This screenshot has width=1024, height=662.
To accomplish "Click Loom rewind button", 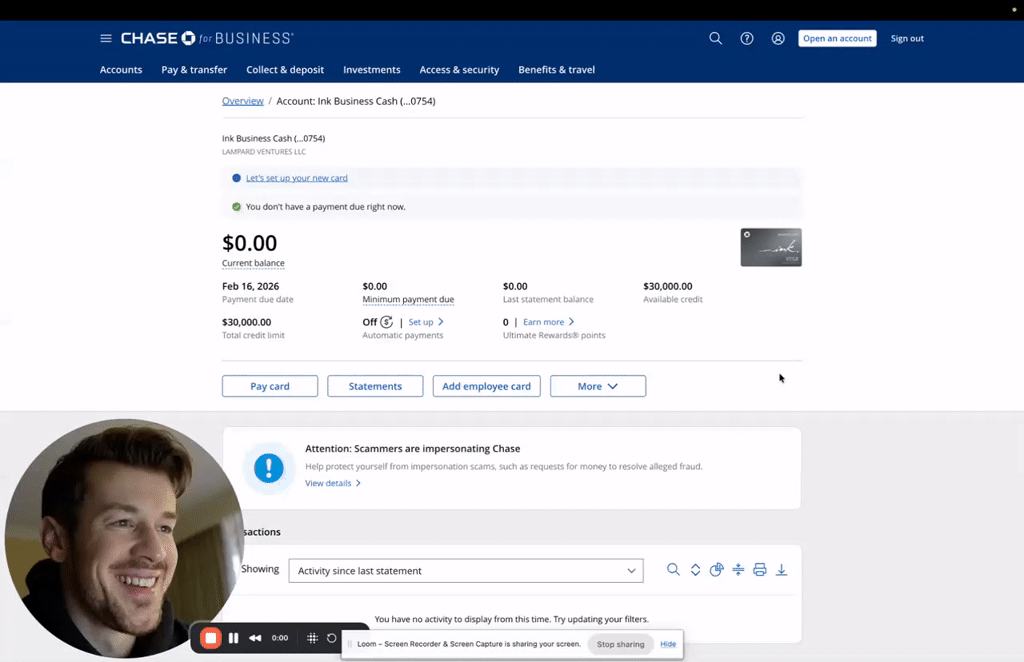I will click(255, 638).
